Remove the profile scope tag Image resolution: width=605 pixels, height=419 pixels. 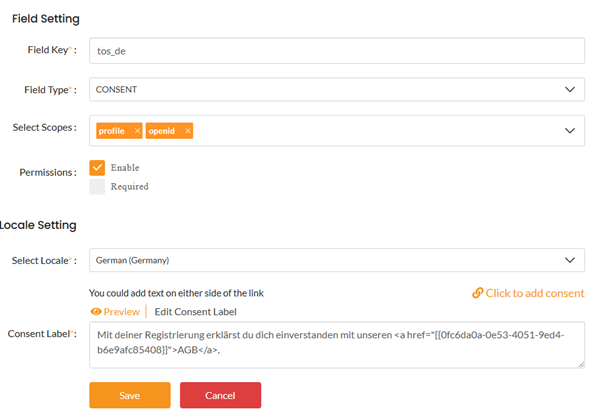click(x=137, y=131)
